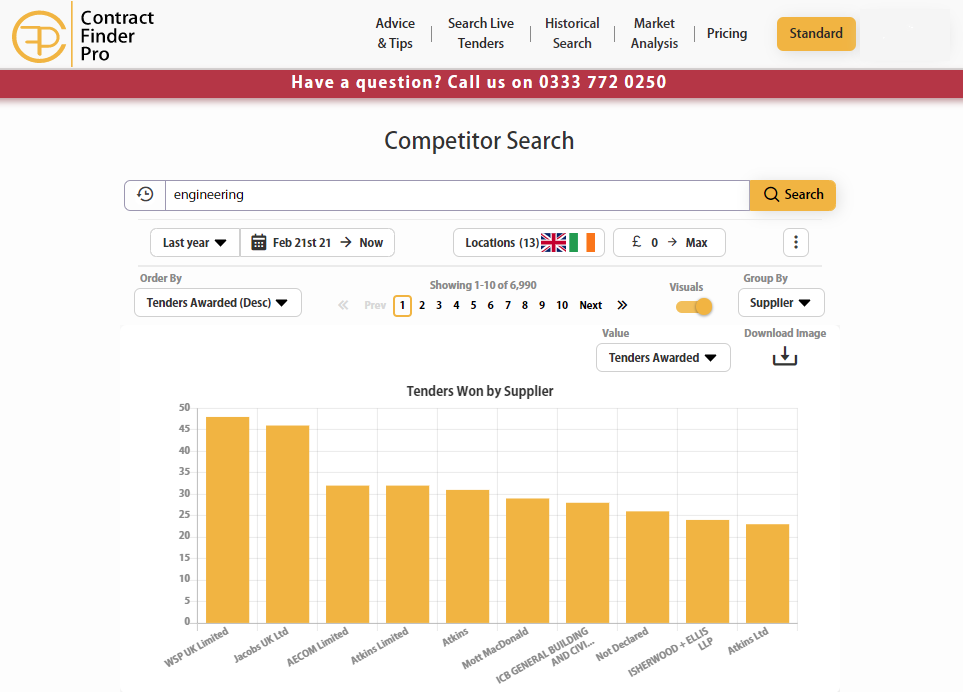Go to results page 4
Screen dimensions: 963x692
[x=456, y=305]
